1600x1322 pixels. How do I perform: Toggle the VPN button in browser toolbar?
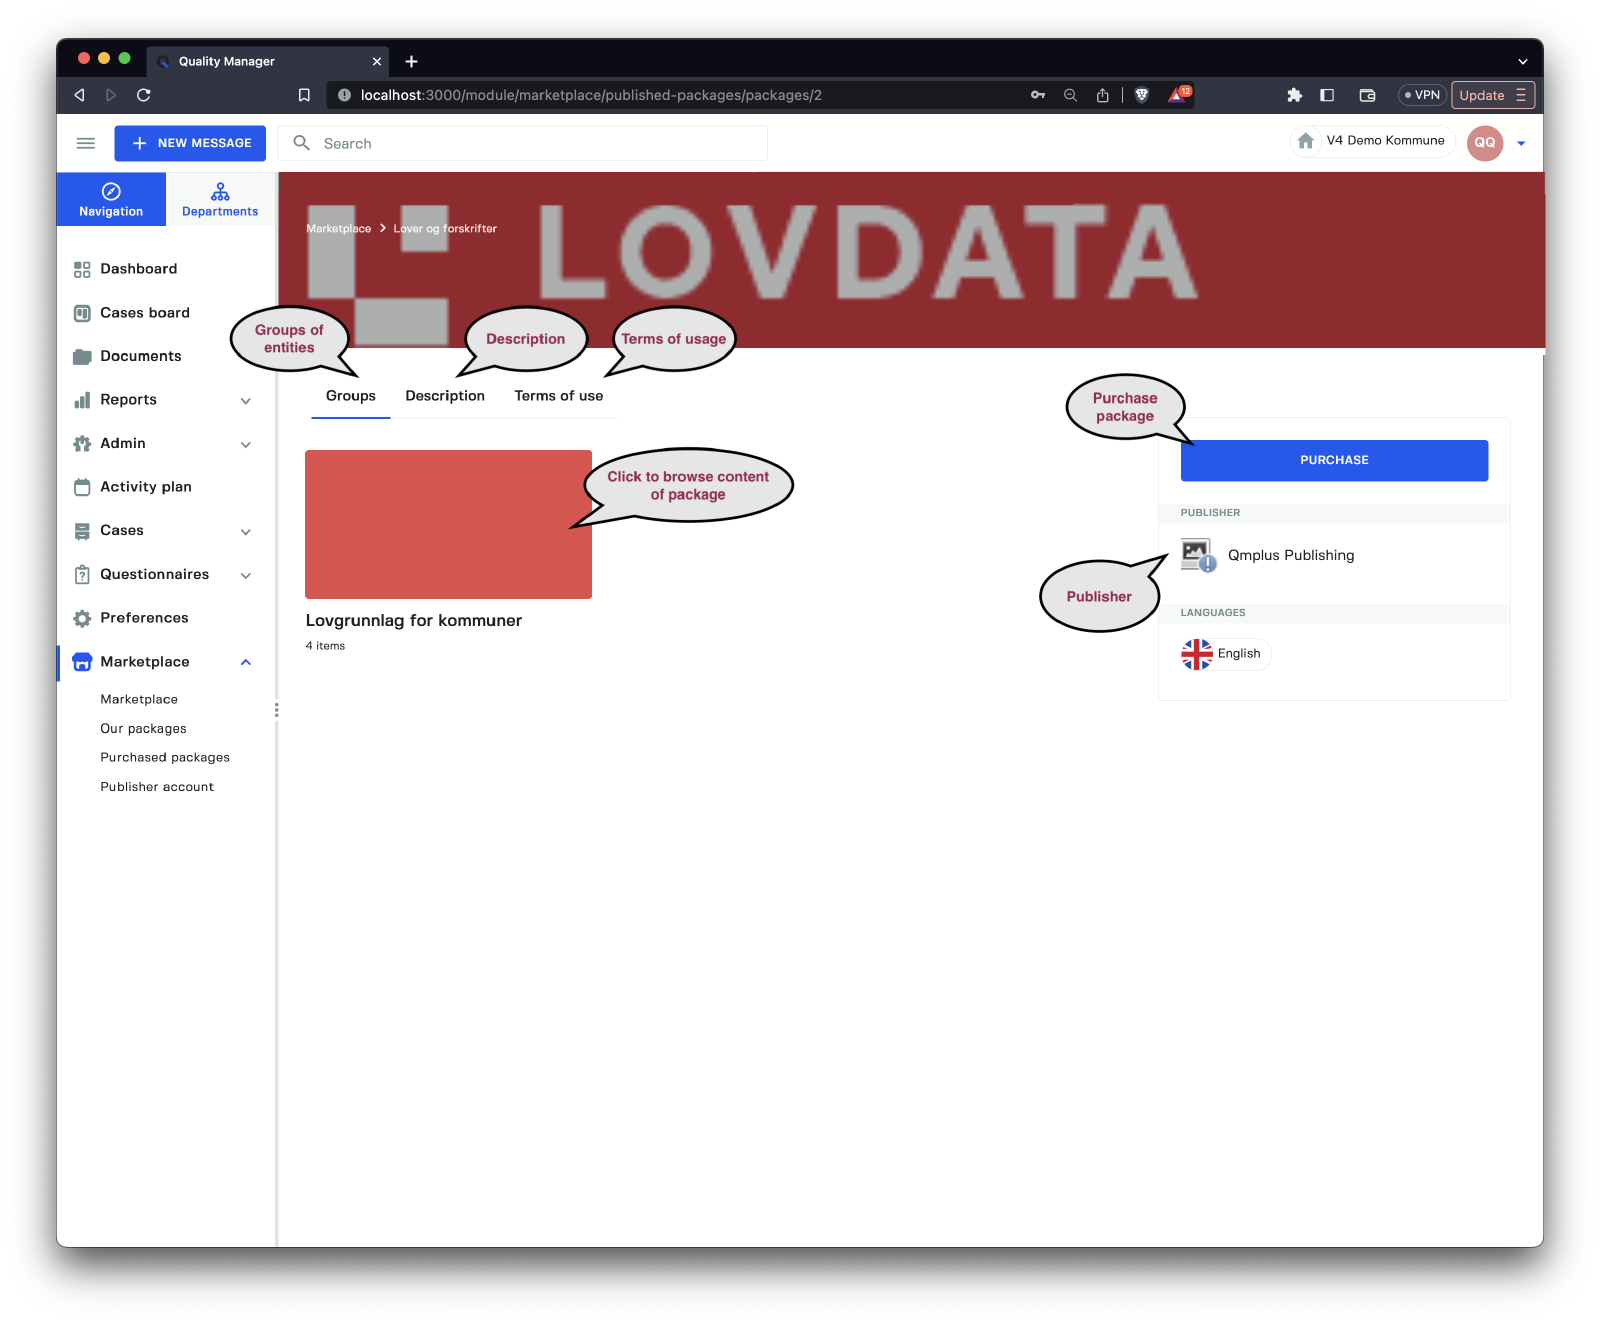1421,95
